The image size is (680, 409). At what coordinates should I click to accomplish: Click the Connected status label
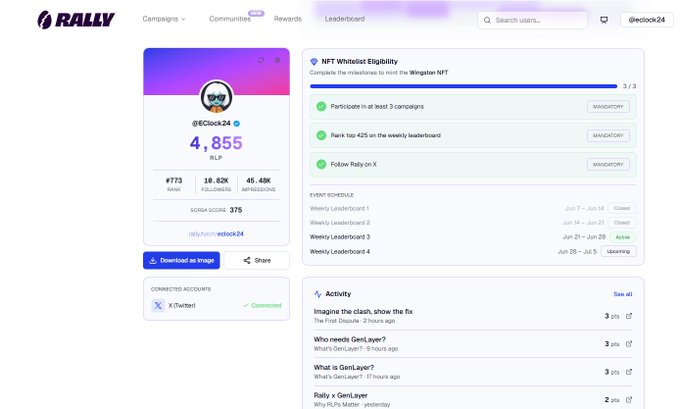(262, 305)
